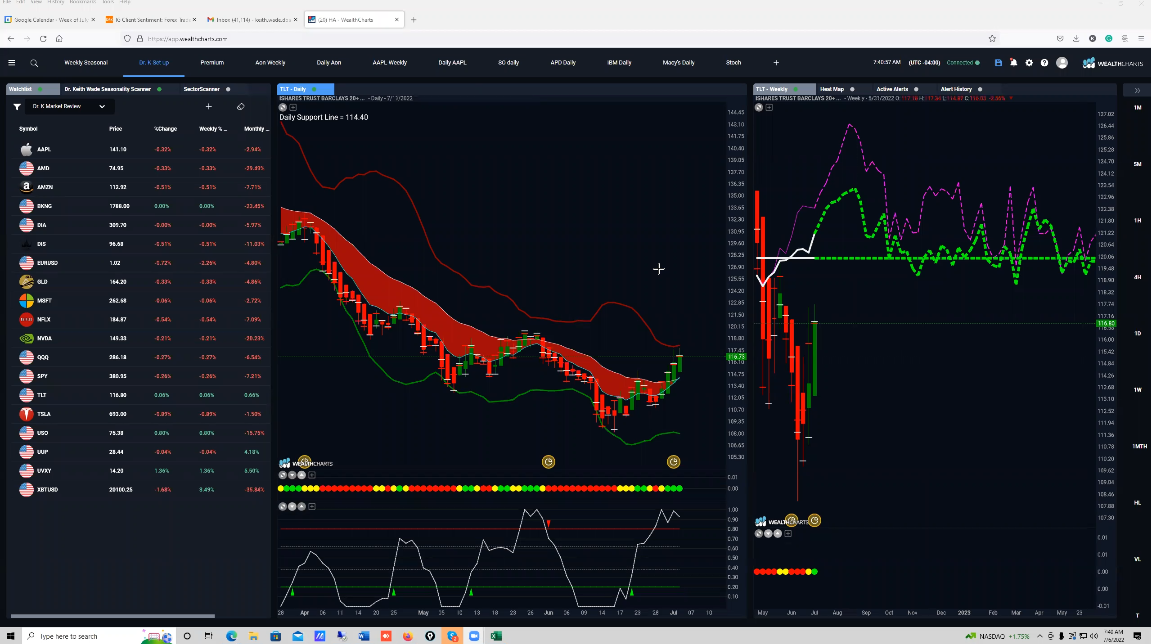Open settings gear in top bar
The image size is (1151, 644).
click(x=1029, y=63)
